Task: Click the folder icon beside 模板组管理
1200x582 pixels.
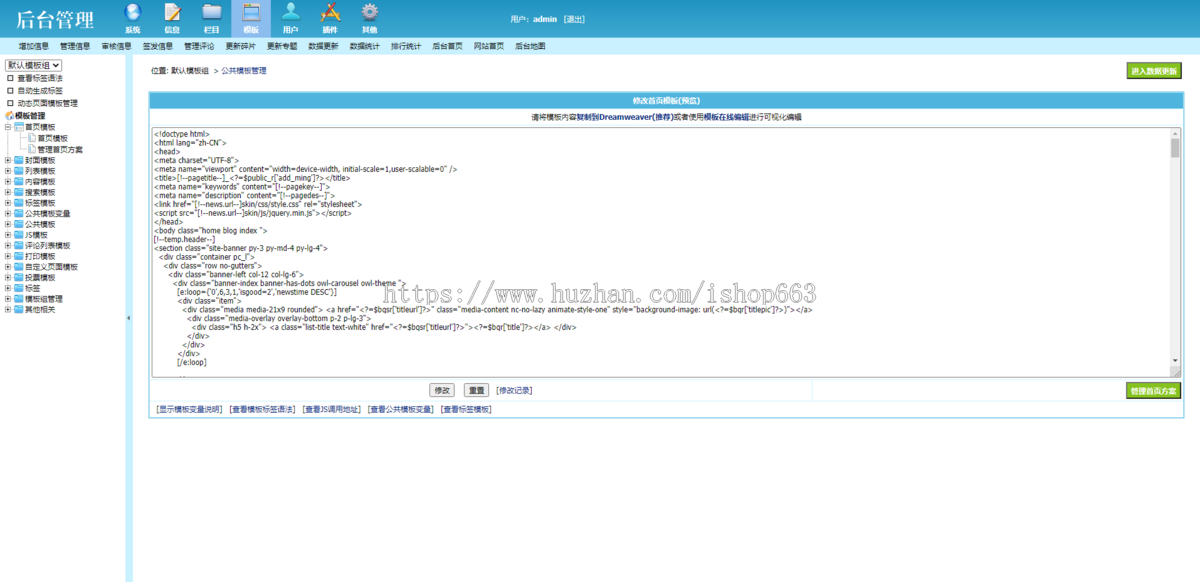Action: (19, 299)
